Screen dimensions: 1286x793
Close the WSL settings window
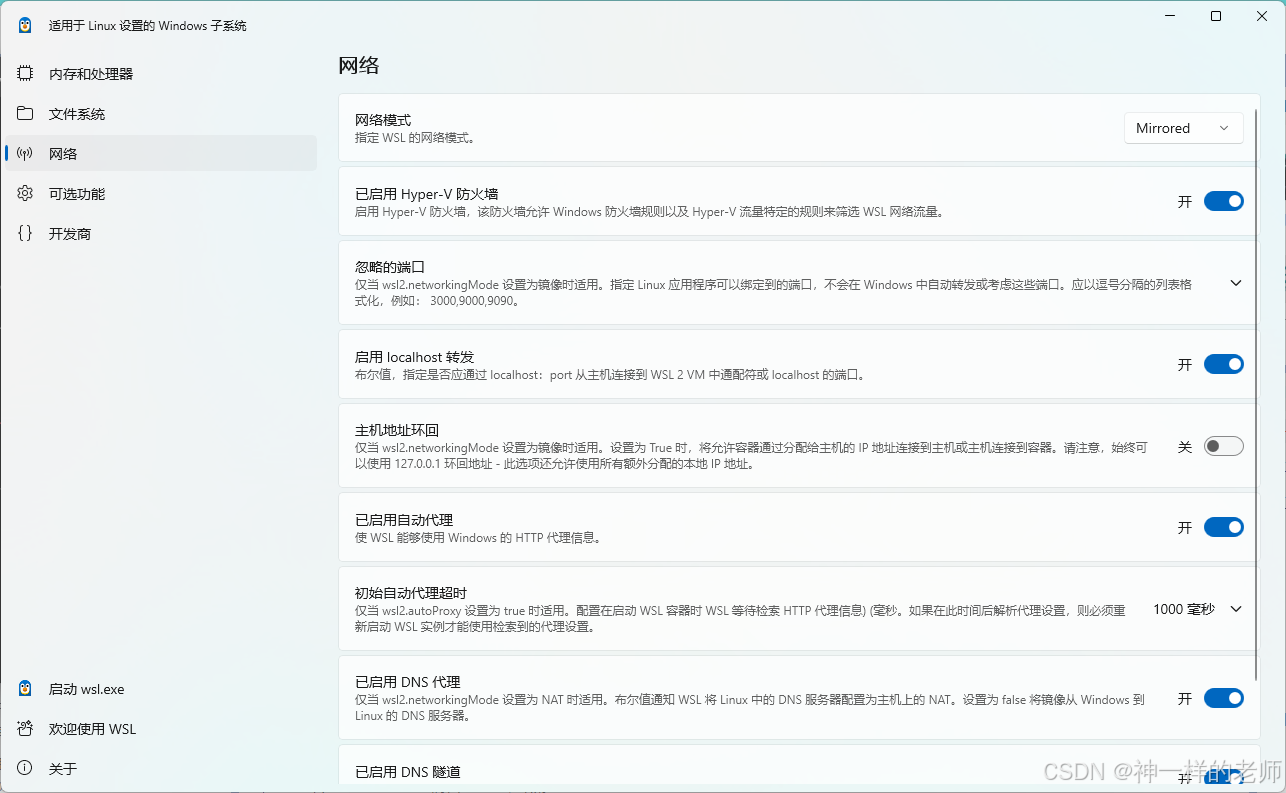point(1262,16)
